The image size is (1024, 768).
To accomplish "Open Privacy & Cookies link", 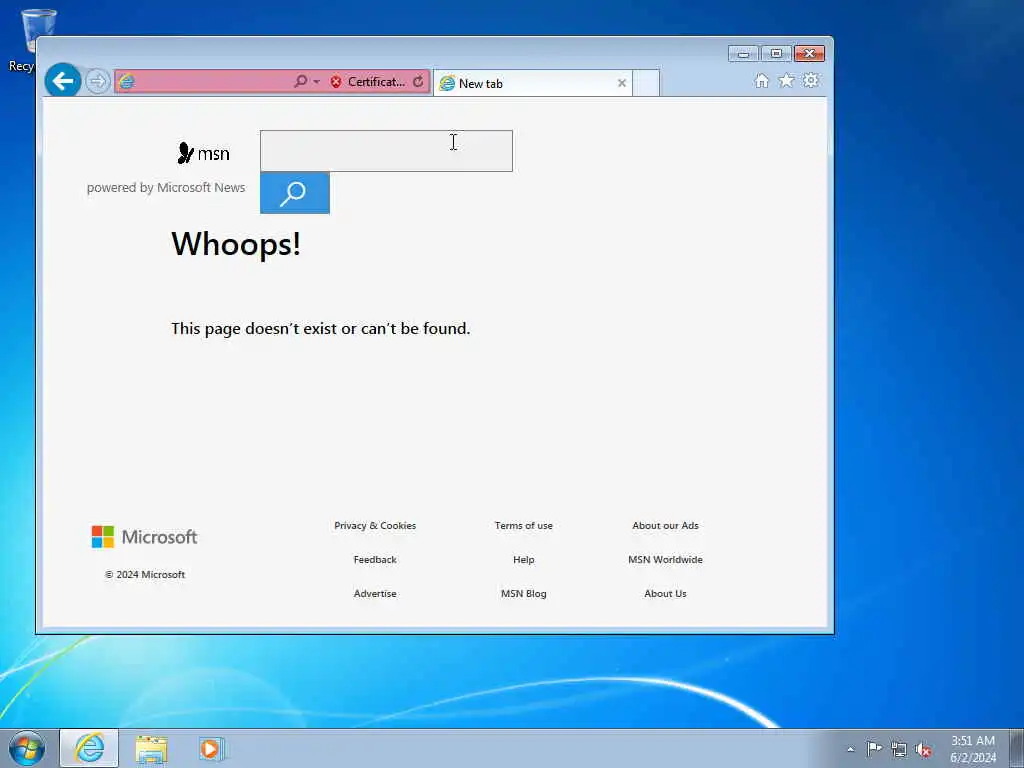I will [x=375, y=526].
